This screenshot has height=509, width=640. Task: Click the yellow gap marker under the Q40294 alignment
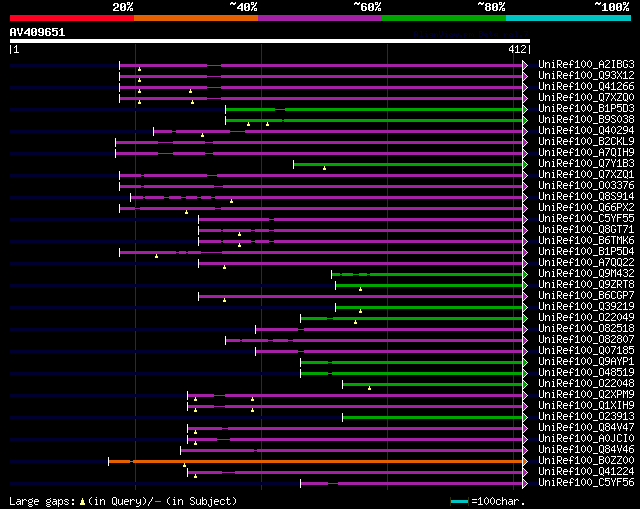(x=202, y=135)
